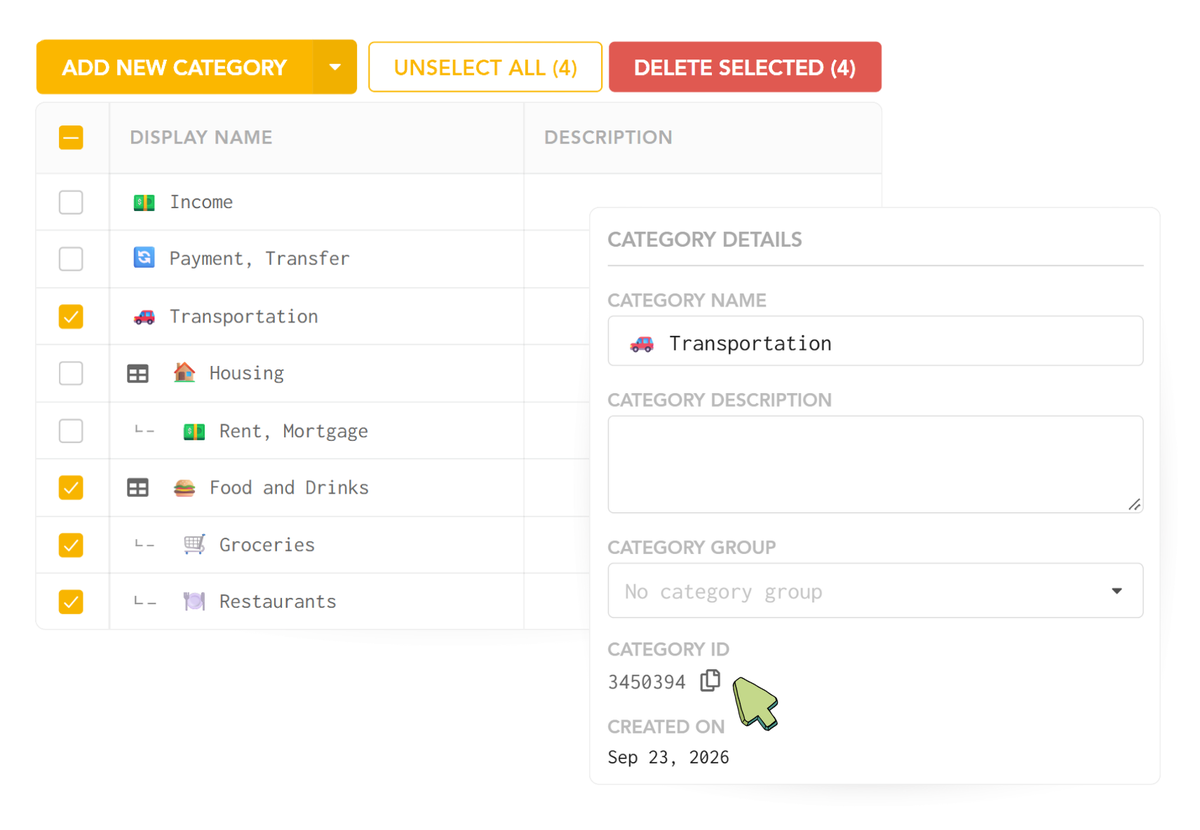Click the red car icon in Transportation row
Viewport: 1200px width, 830px height.
tap(144, 317)
